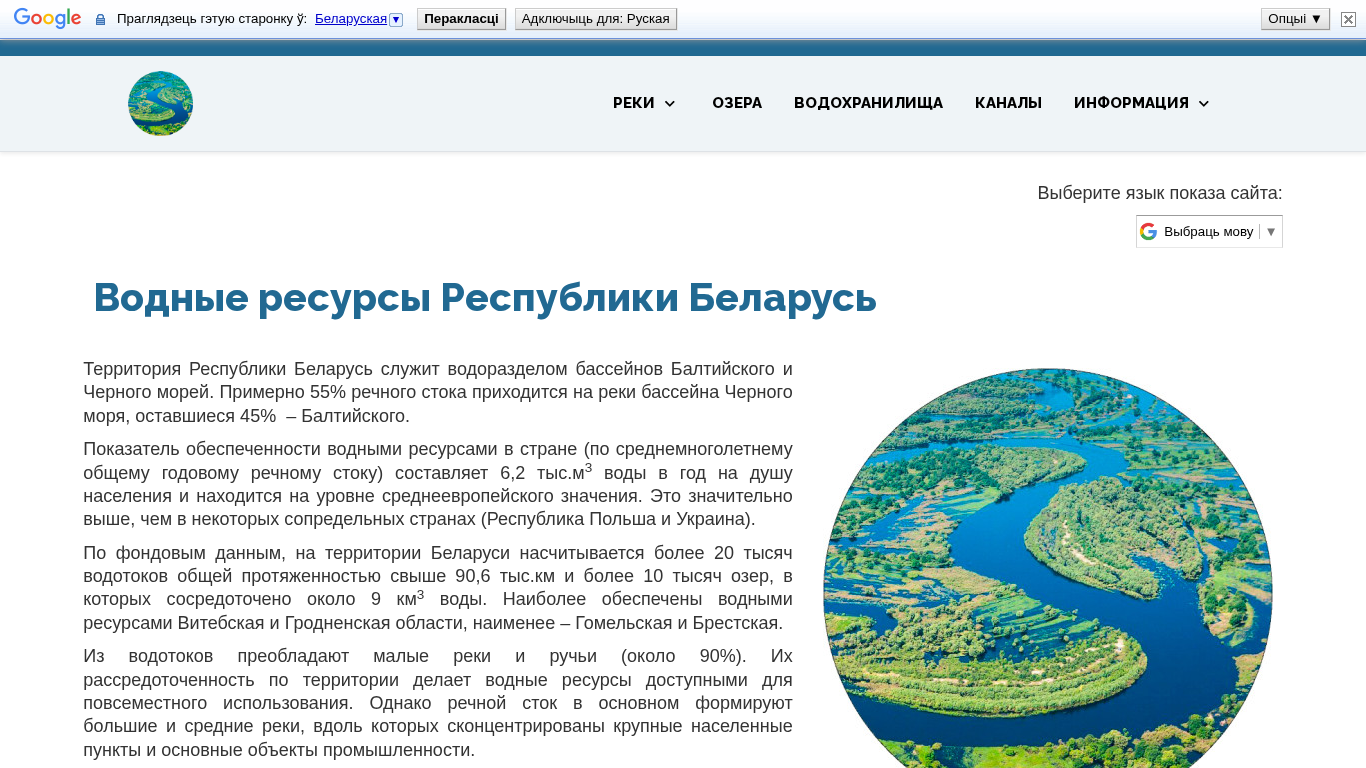Click Адключыць для: Руская button

point(596,19)
